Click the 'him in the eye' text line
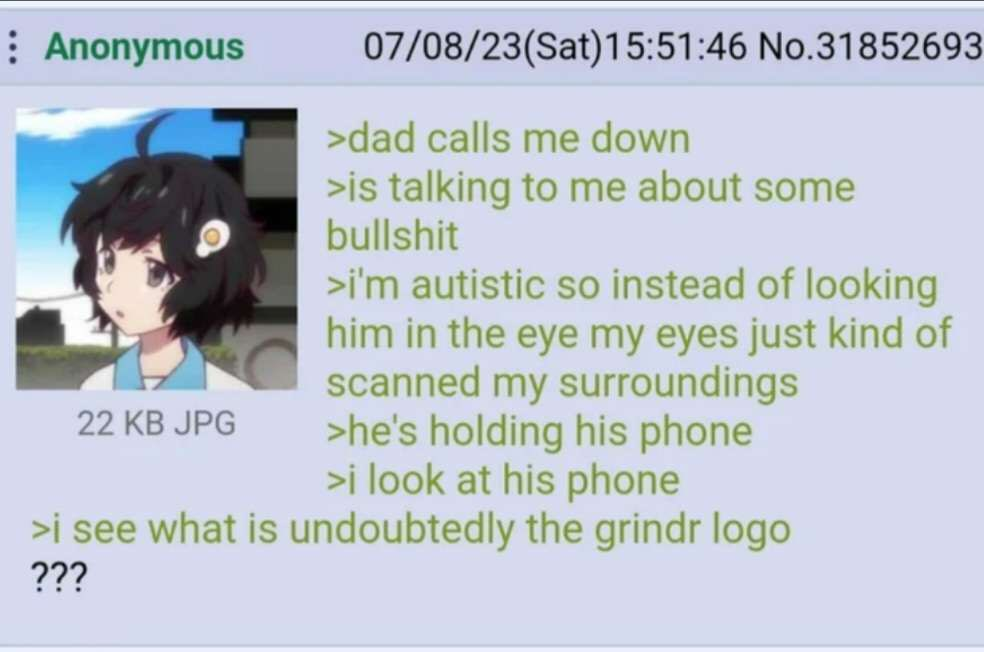The image size is (984, 652). pos(639,334)
